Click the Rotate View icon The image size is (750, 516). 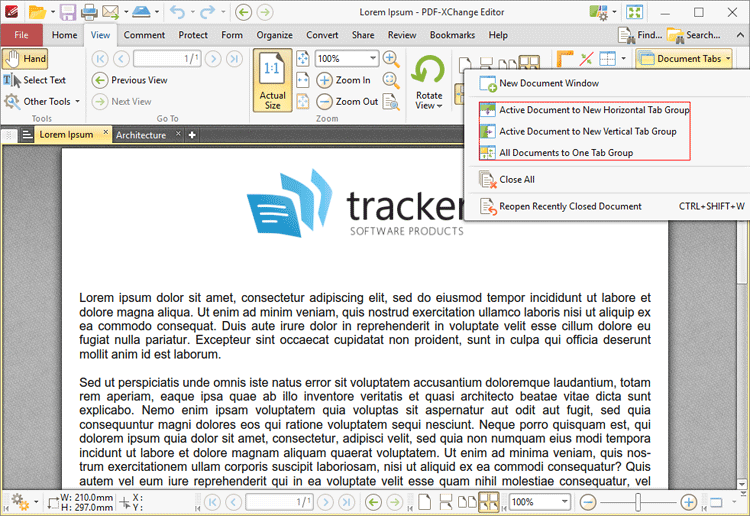tap(429, 80)
